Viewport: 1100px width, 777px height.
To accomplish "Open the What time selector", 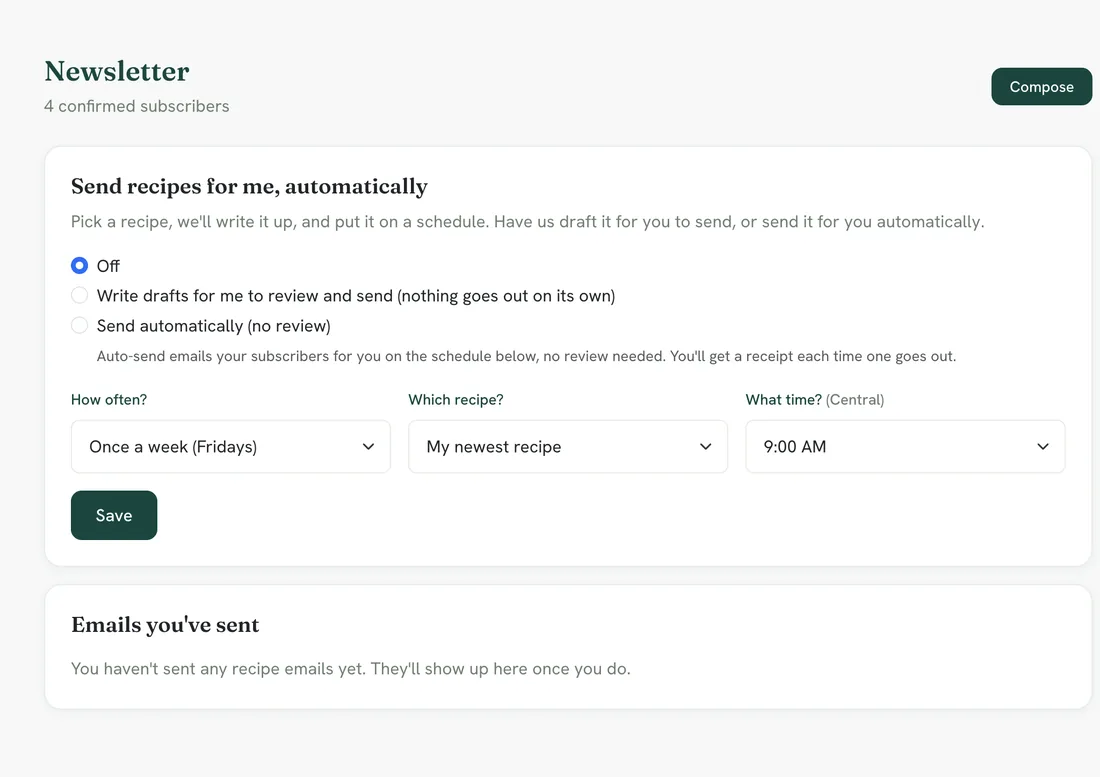I will tap(905, 447).
